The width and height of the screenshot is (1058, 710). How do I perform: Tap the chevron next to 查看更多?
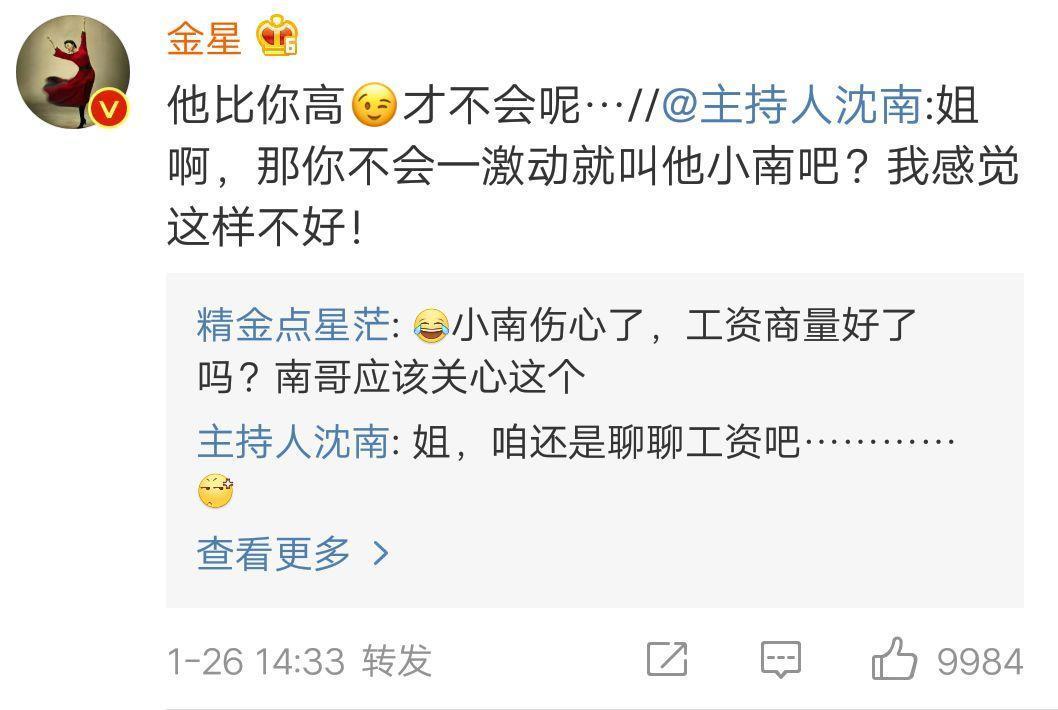click(381, 554)
